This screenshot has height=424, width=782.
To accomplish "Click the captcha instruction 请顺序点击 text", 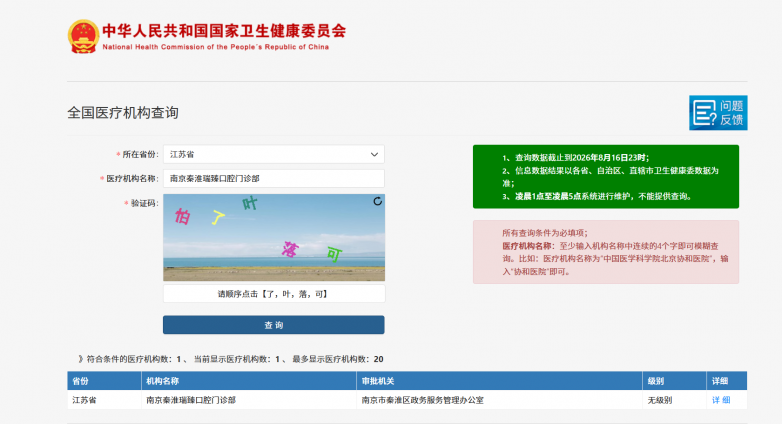I will [274, 294].
